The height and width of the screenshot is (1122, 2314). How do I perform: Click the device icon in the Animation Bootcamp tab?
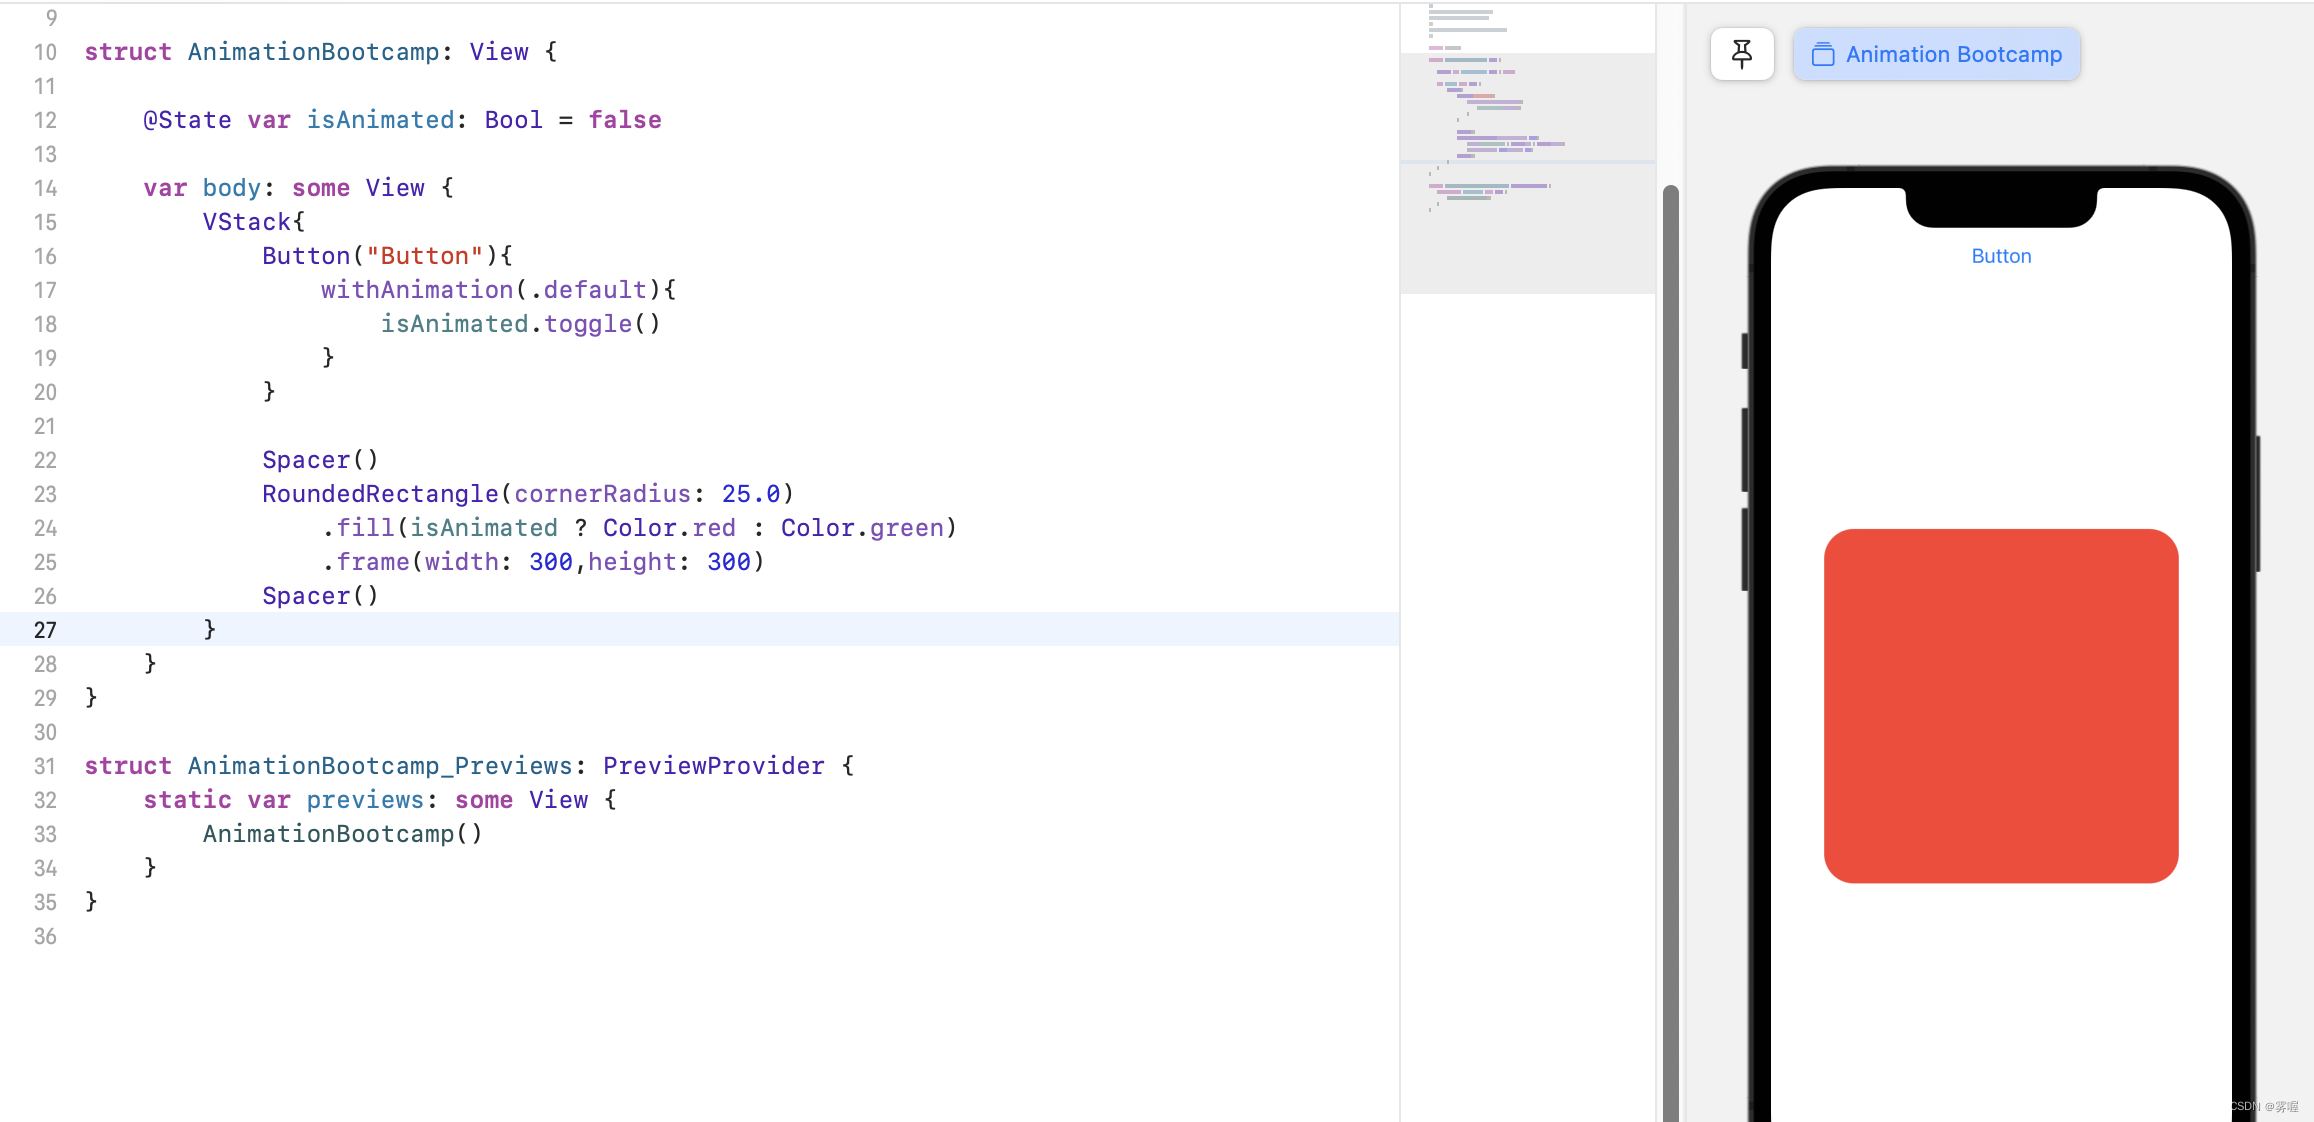pos(1824,55)
